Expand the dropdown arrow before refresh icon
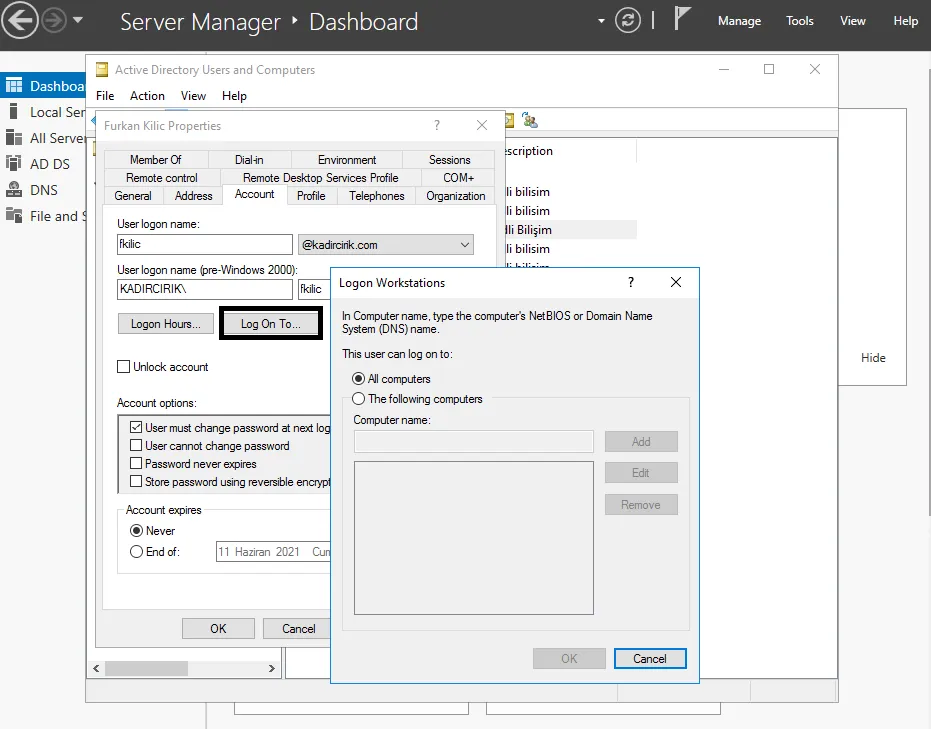This screenshot has width=931, height=729. click(601, 21)
